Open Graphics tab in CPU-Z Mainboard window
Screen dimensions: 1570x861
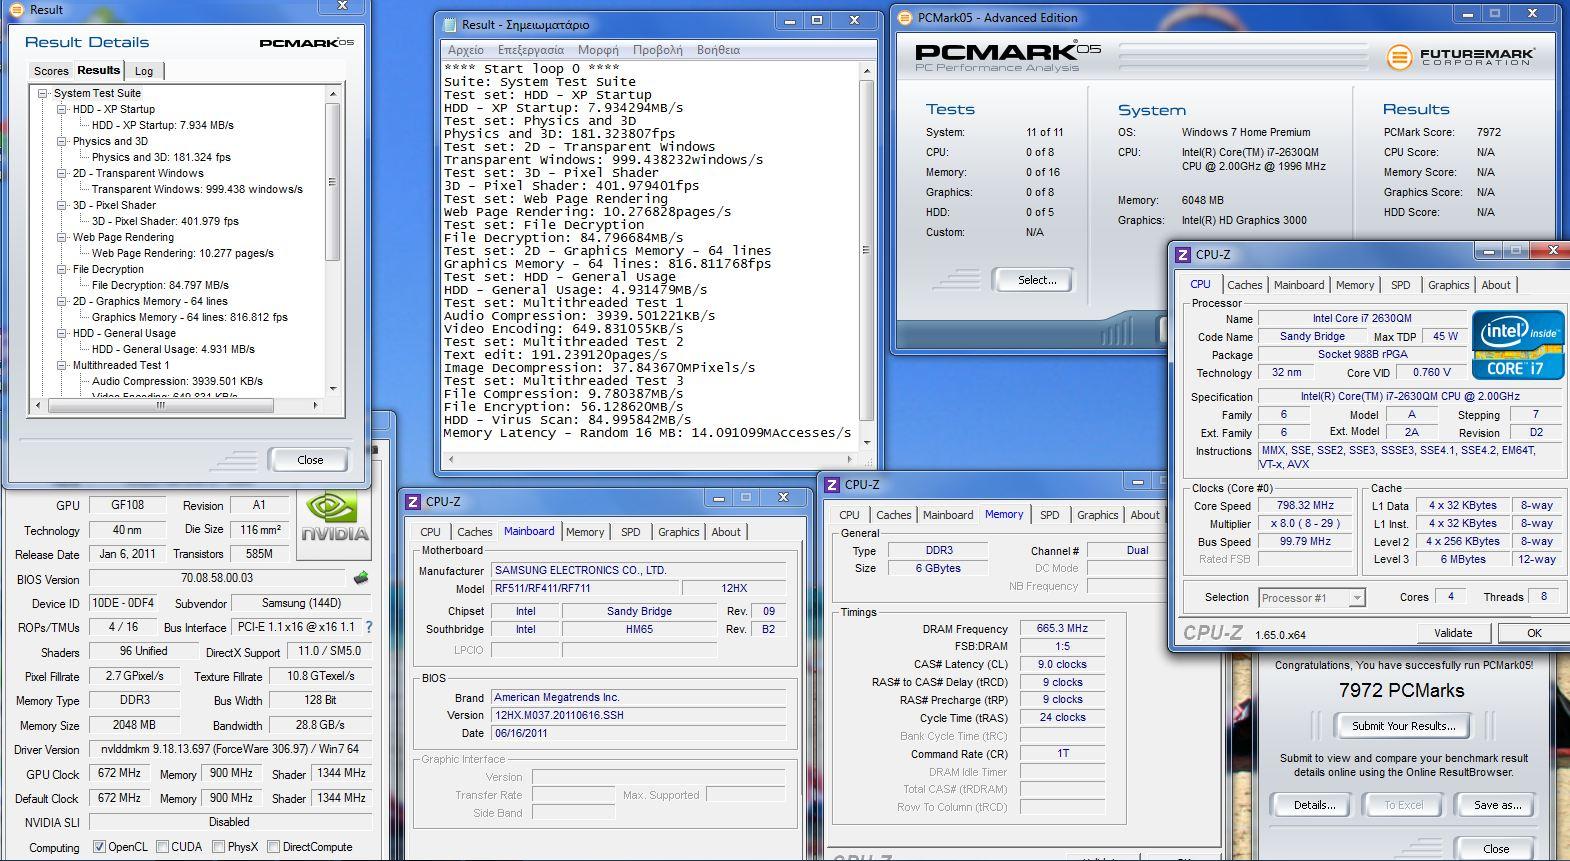click(678, 532)
